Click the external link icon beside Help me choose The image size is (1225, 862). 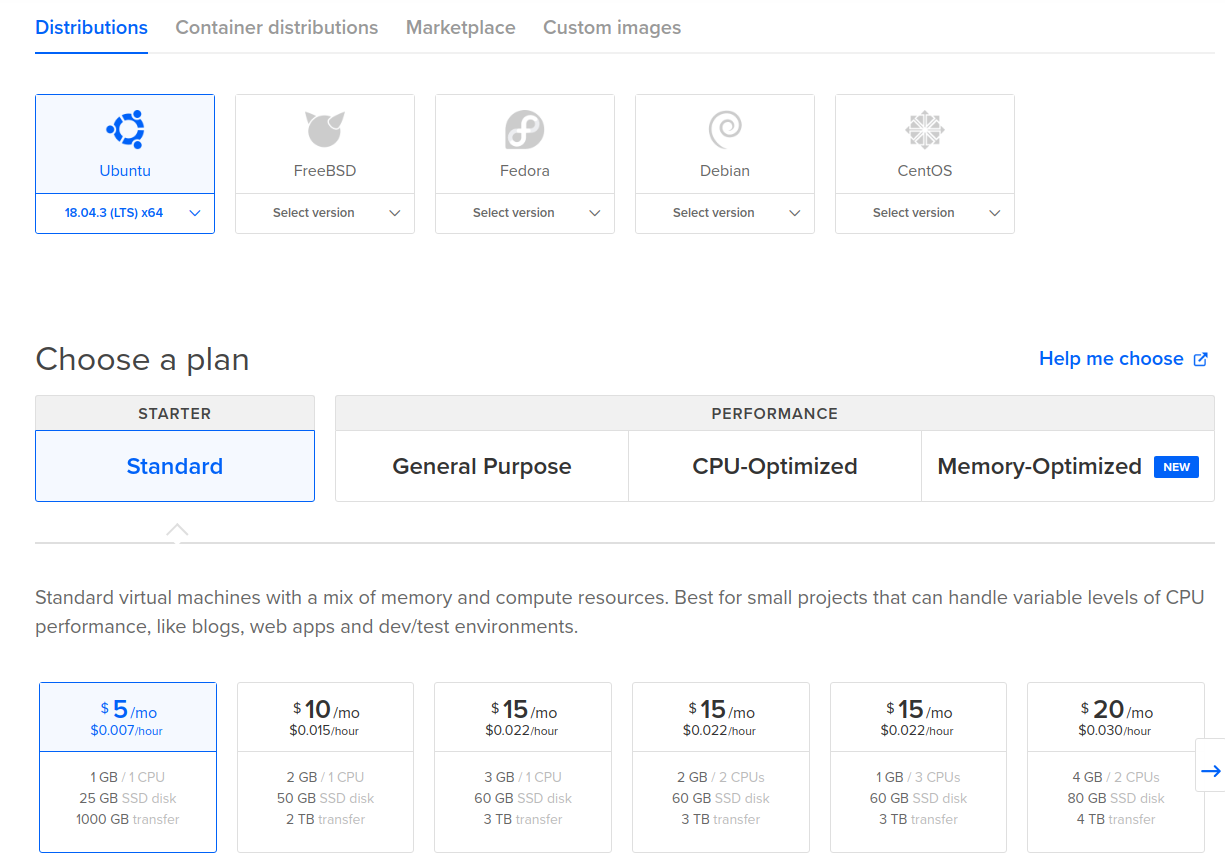[x=1201, y=359]
